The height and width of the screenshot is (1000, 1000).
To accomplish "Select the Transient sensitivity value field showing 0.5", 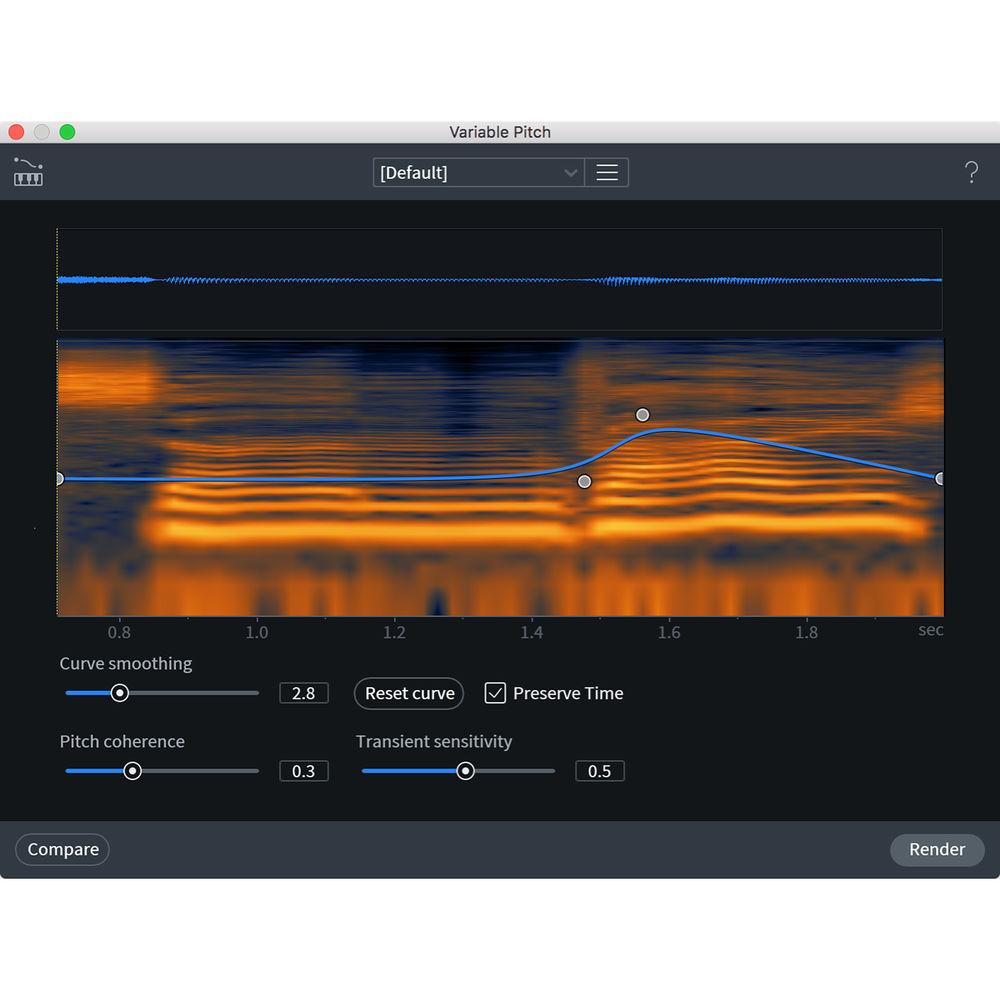I will tap(599, 770).
